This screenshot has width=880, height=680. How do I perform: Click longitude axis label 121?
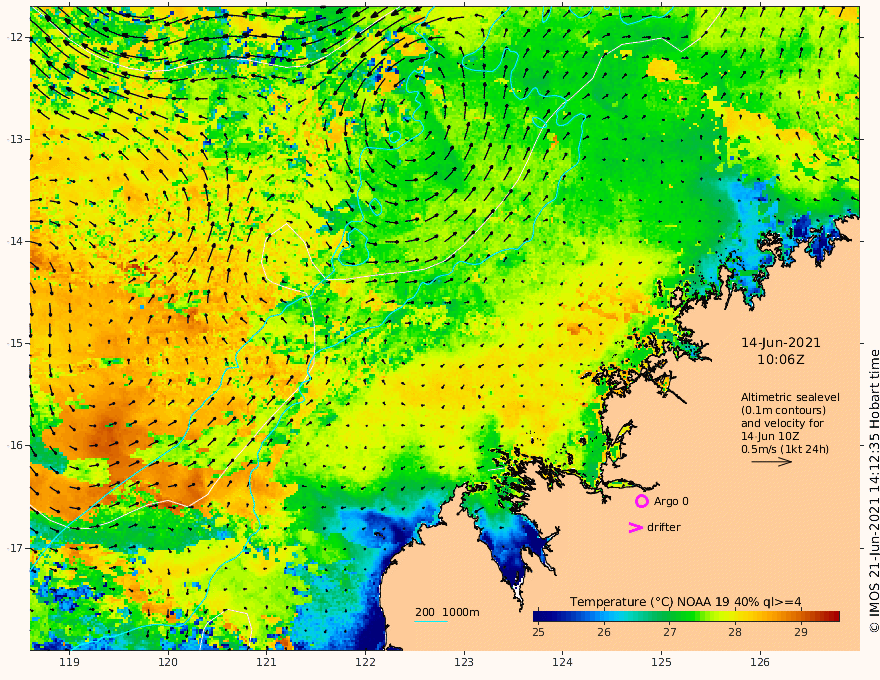tap(267, 663)
